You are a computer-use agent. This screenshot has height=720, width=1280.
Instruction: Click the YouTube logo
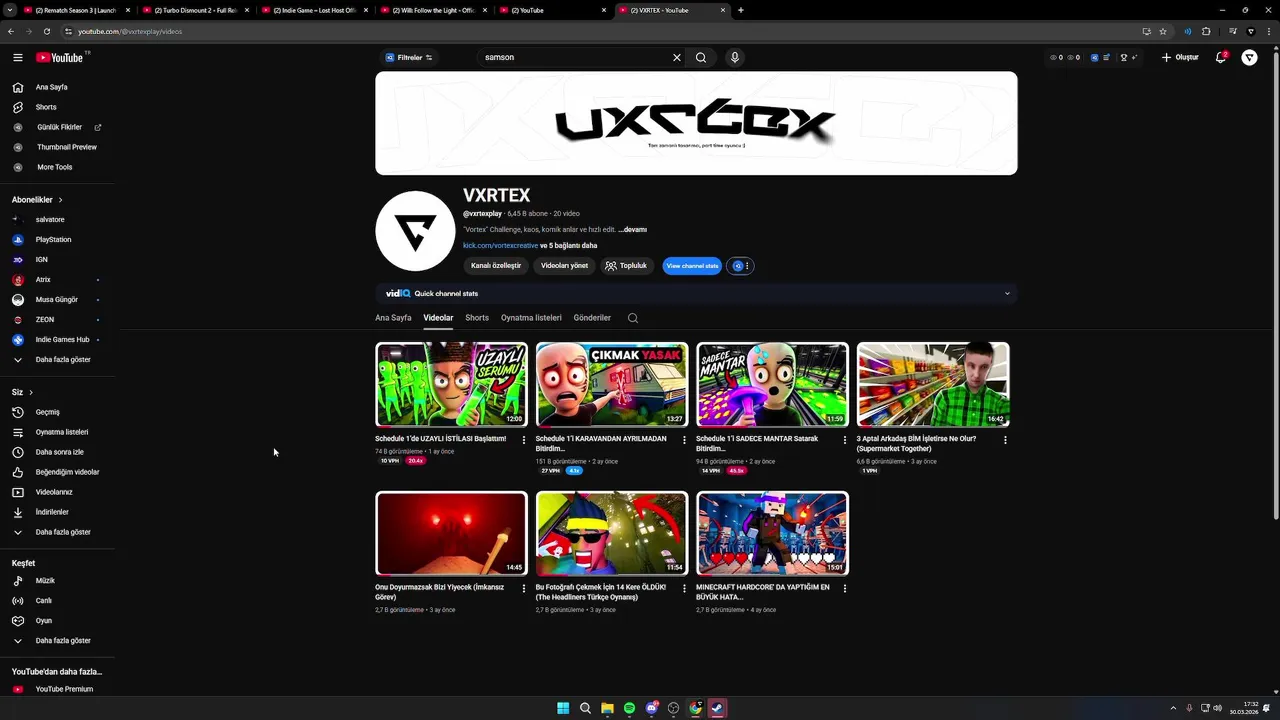pyautogui.click(x=60, y=57)
